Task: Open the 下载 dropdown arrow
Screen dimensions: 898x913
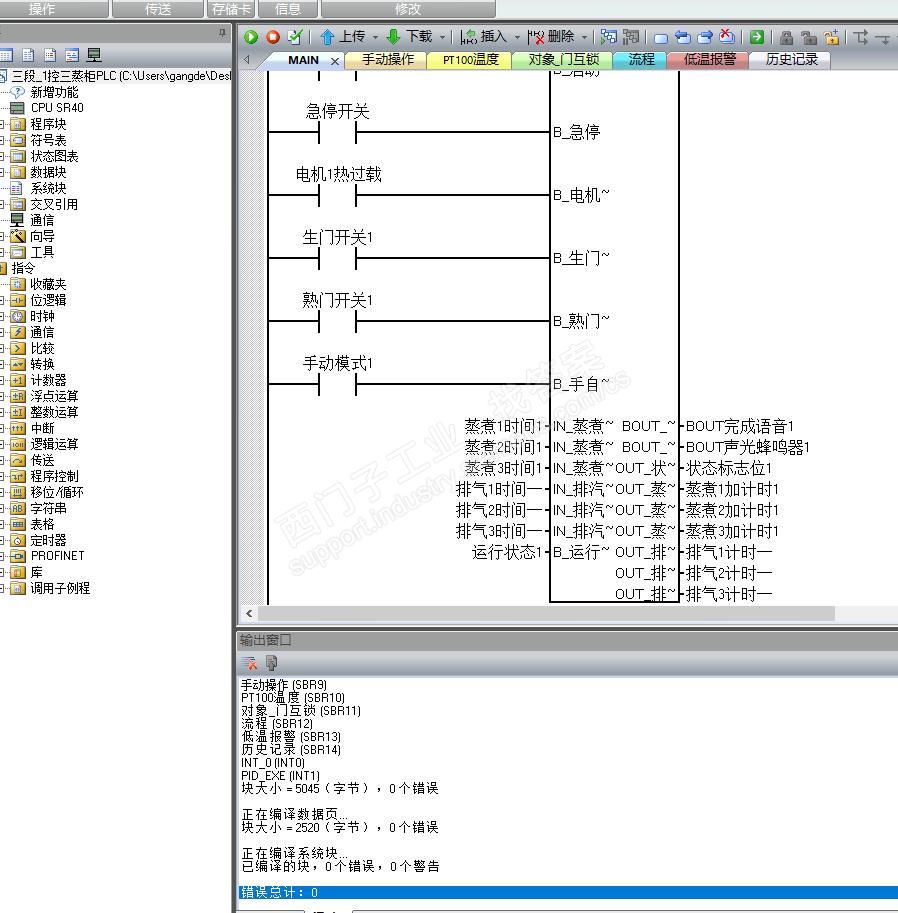Action: click(443, 37)
